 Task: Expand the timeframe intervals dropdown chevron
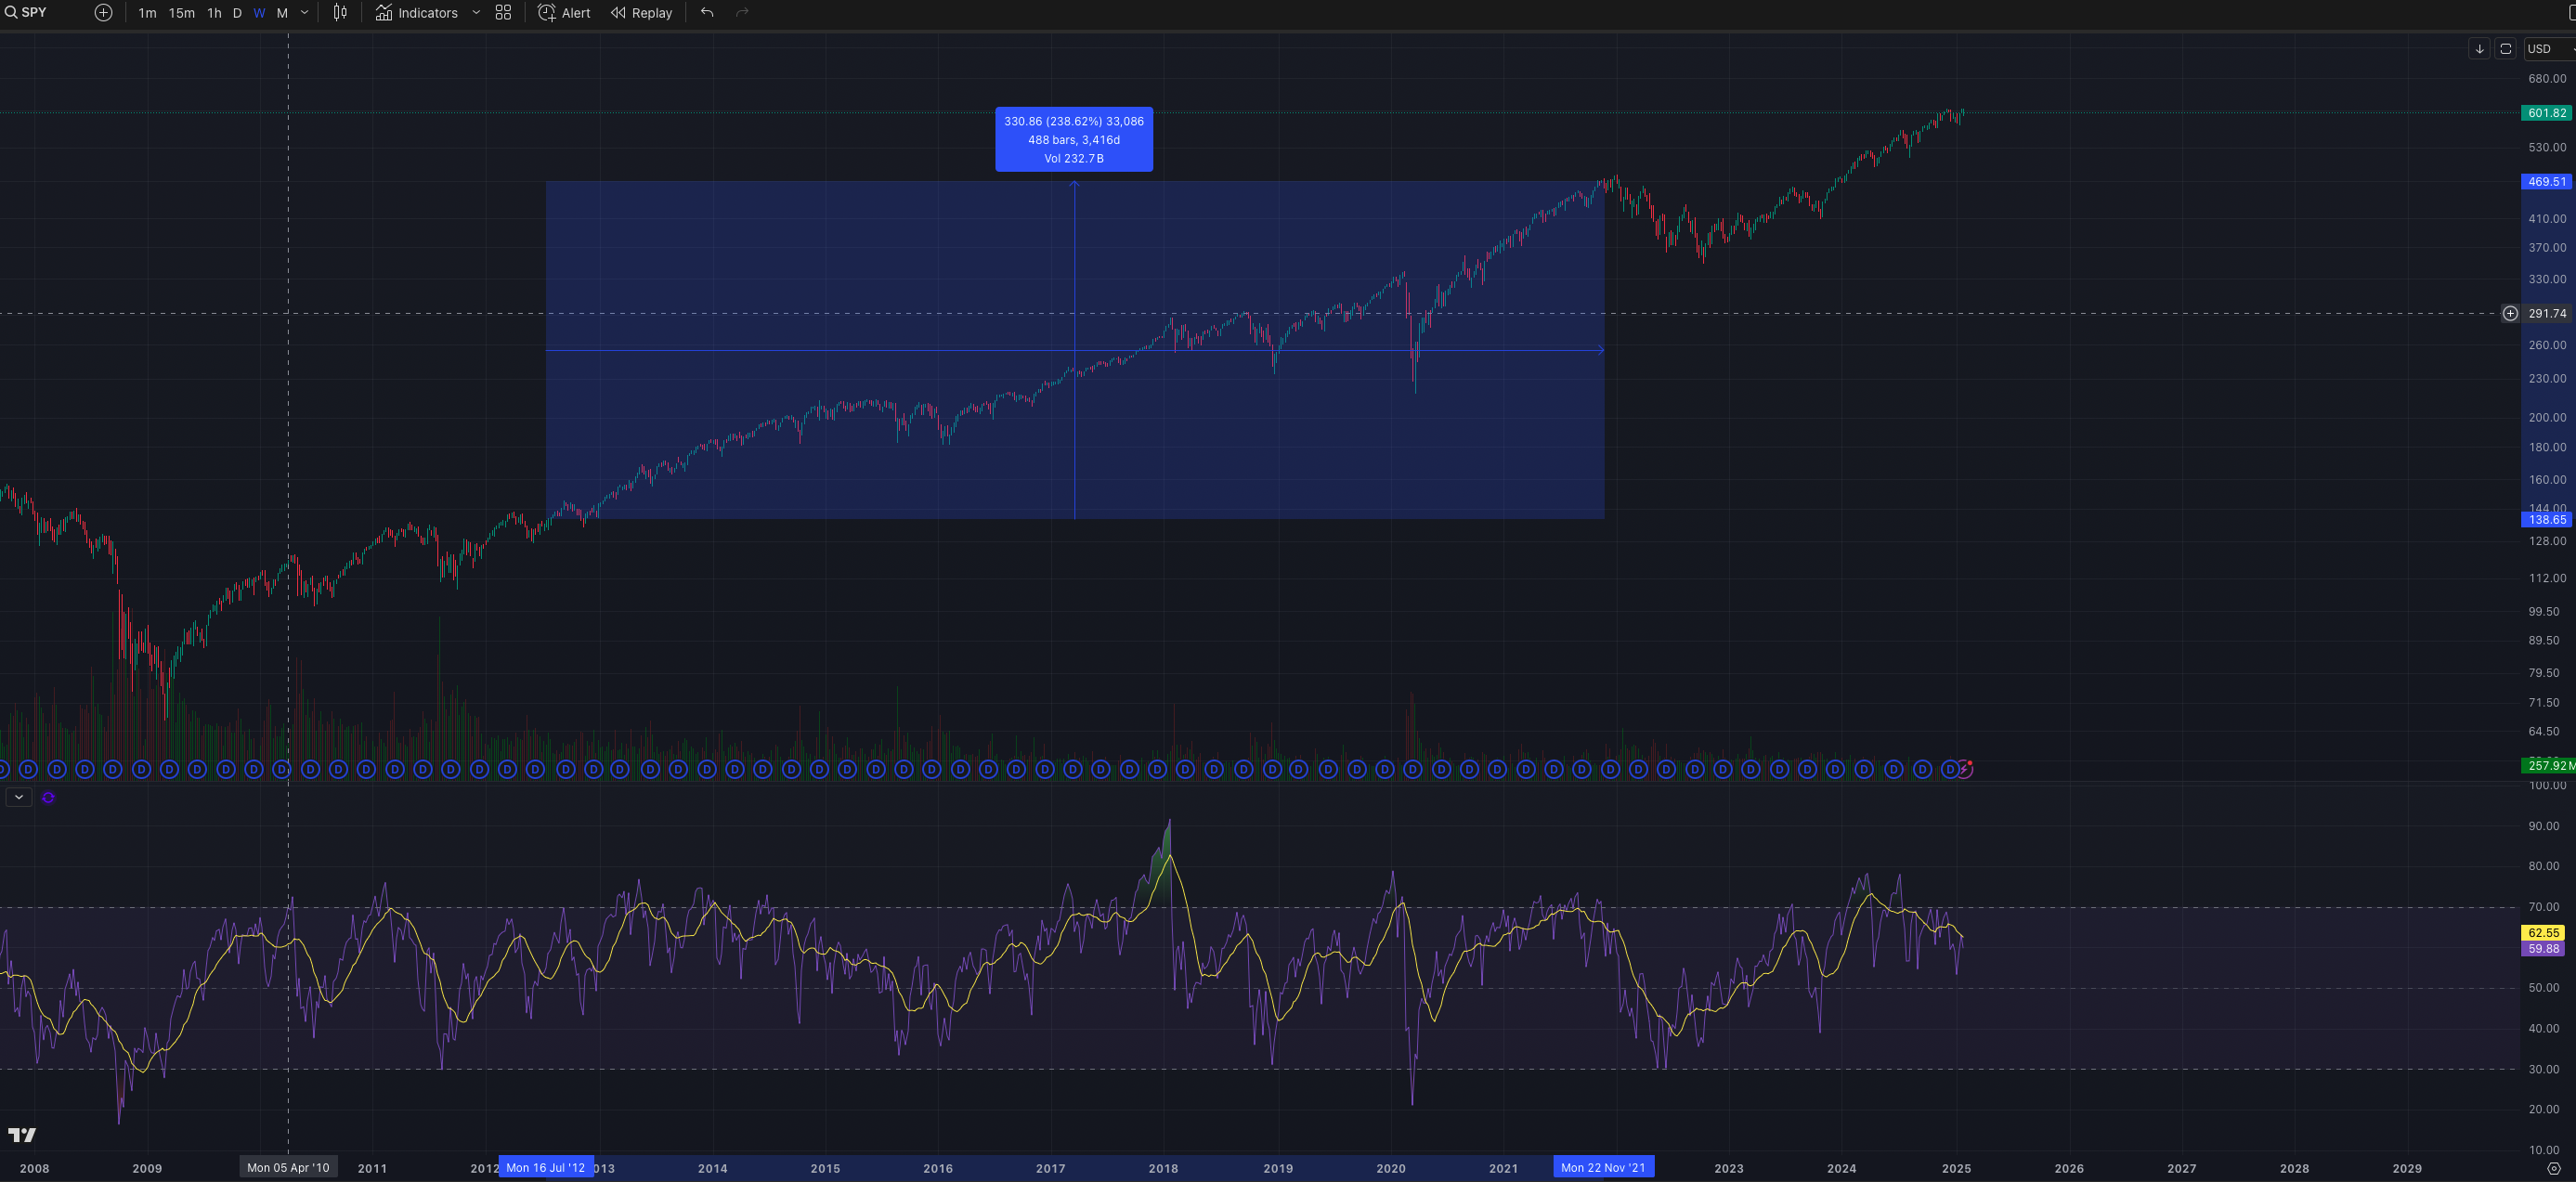[304, 13]
